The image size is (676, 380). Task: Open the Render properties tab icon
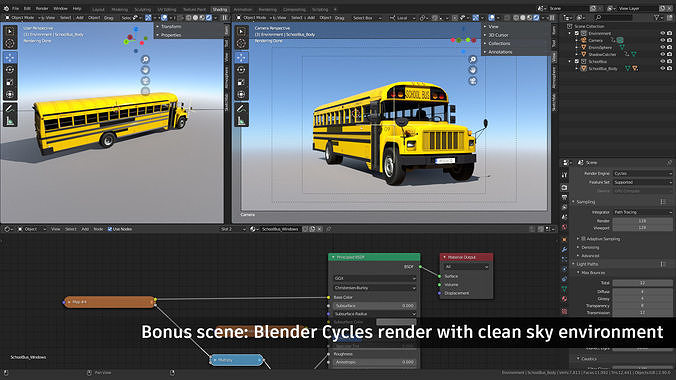click(564, 188)
